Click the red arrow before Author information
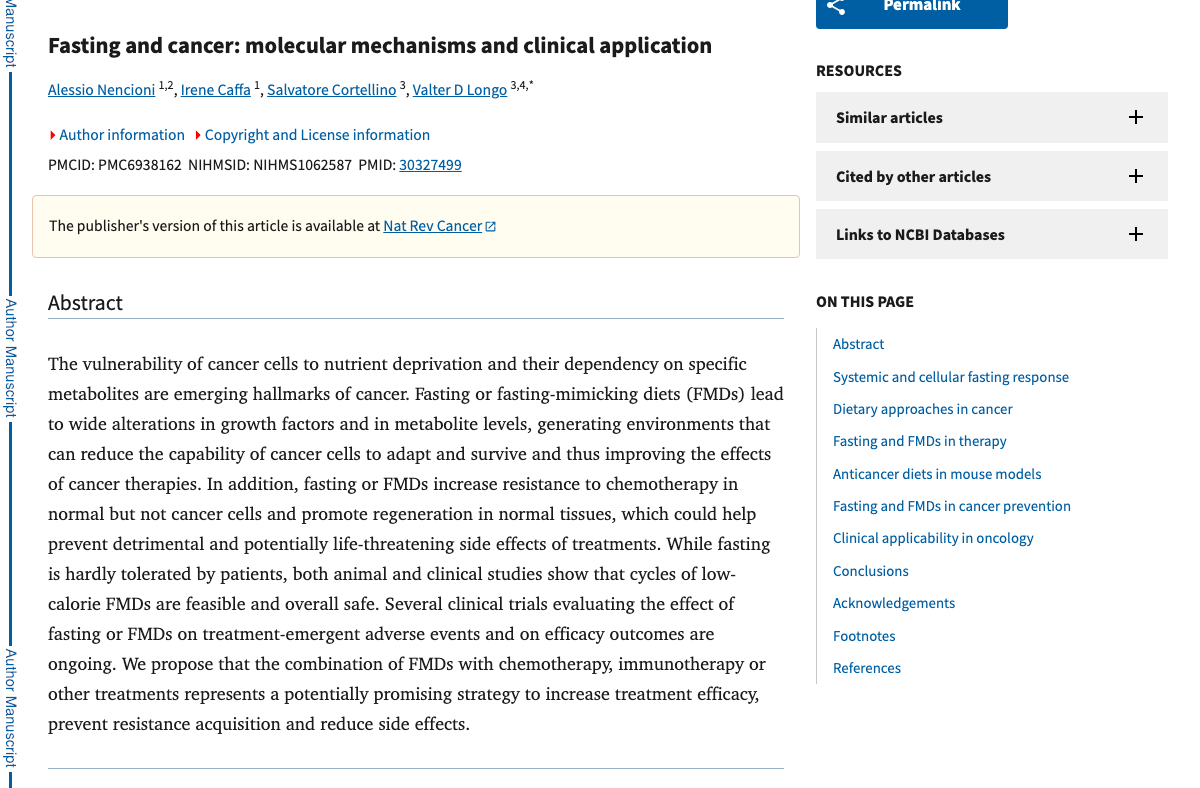Screen dimensions: 1200x788 click(x=52, y=134)
